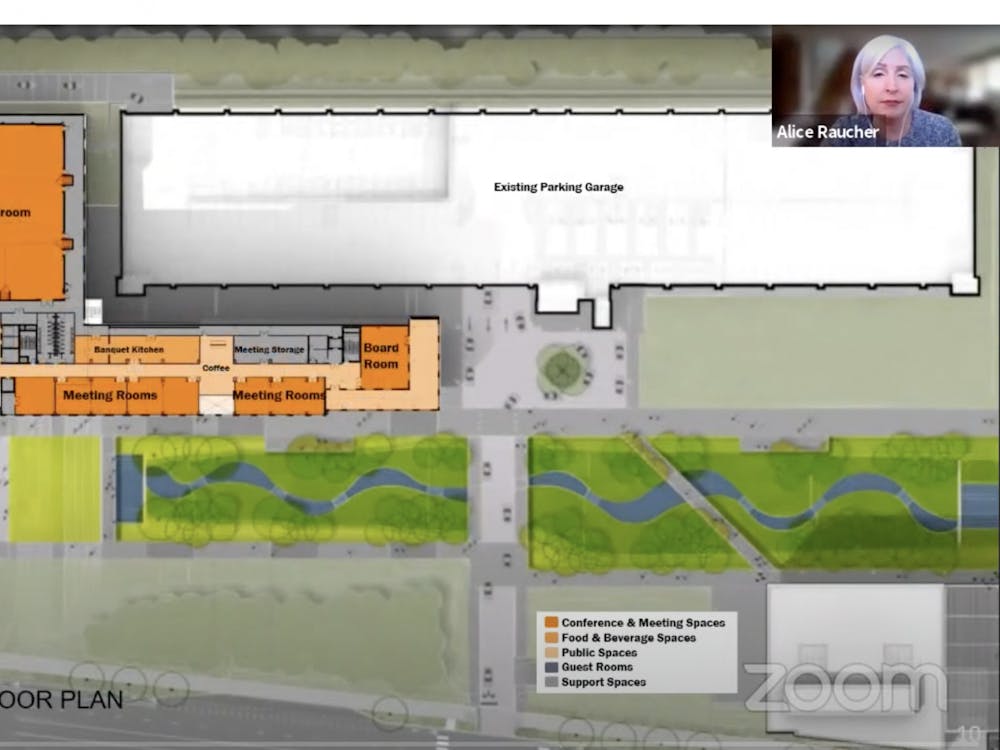Click the Support Spaces gray legend swatch
The width and height of the screenshot is (1000, 750).
pyautogui.click(x=551, y=682)
